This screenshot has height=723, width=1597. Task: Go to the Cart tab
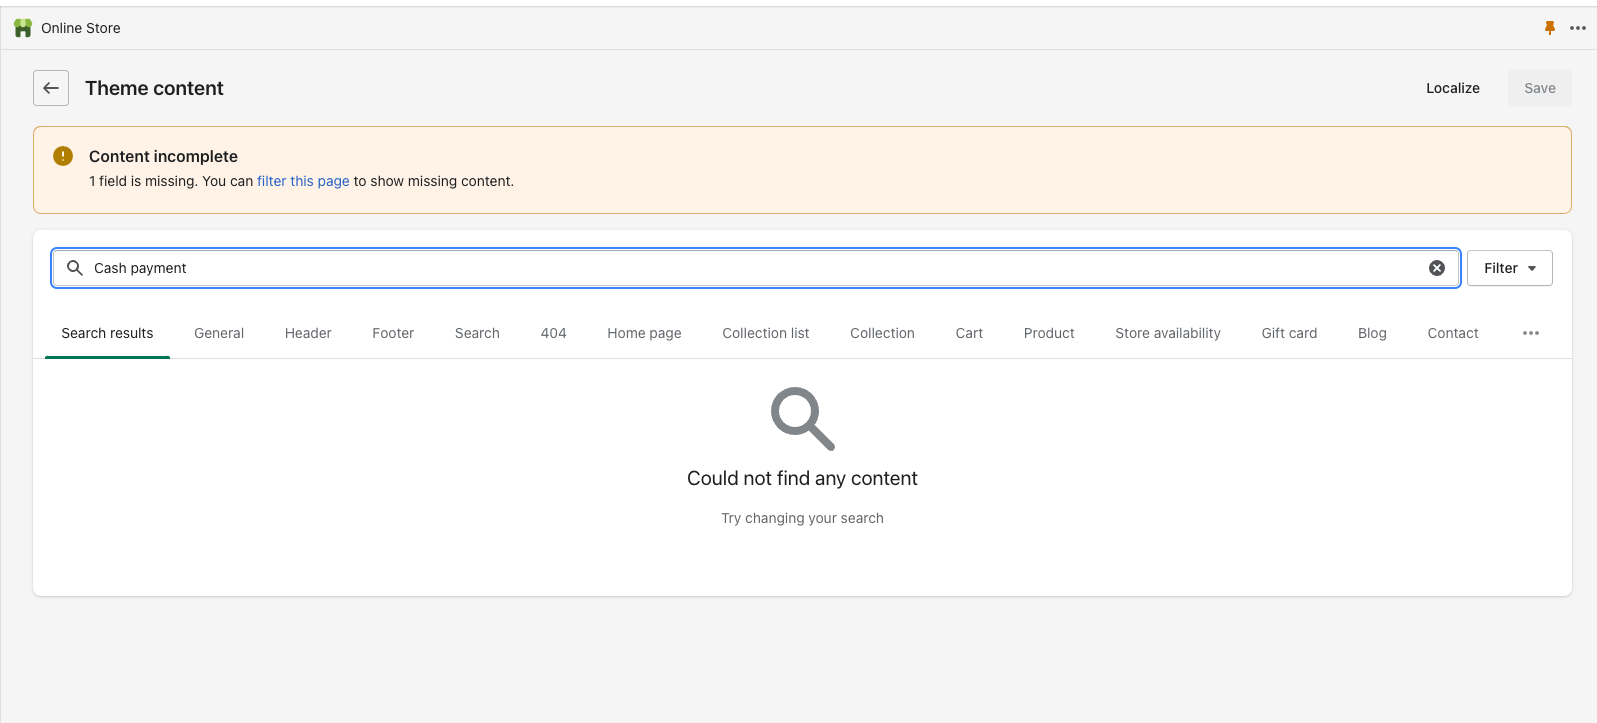[x=969, y=333]
